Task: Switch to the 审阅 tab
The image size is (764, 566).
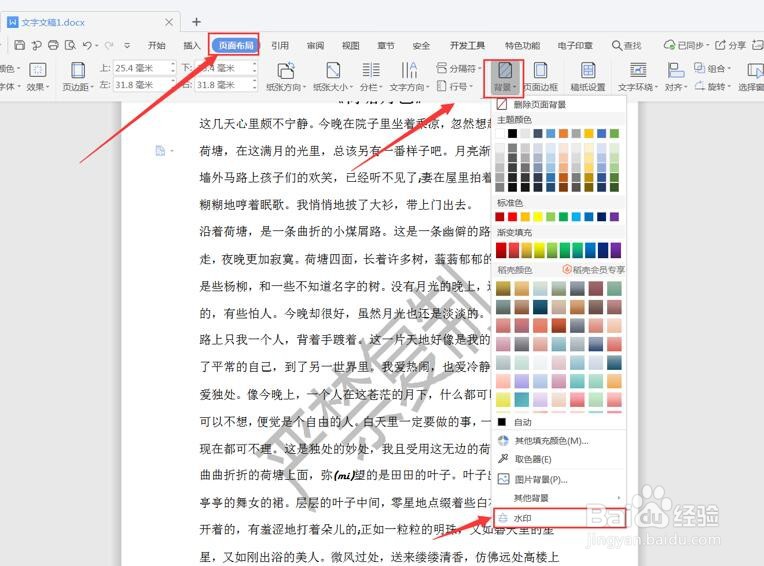Action: 315,45
